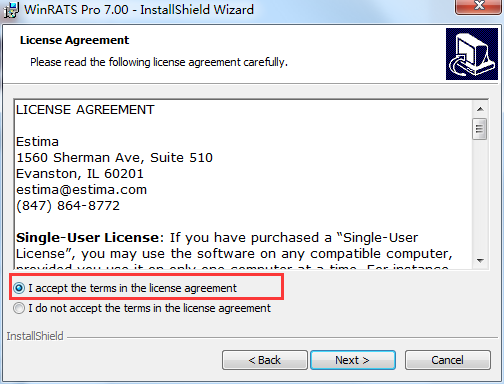Click the scrollbar thumb in the license box
This screenshot has height=384, width=504.
click(480, 129)
